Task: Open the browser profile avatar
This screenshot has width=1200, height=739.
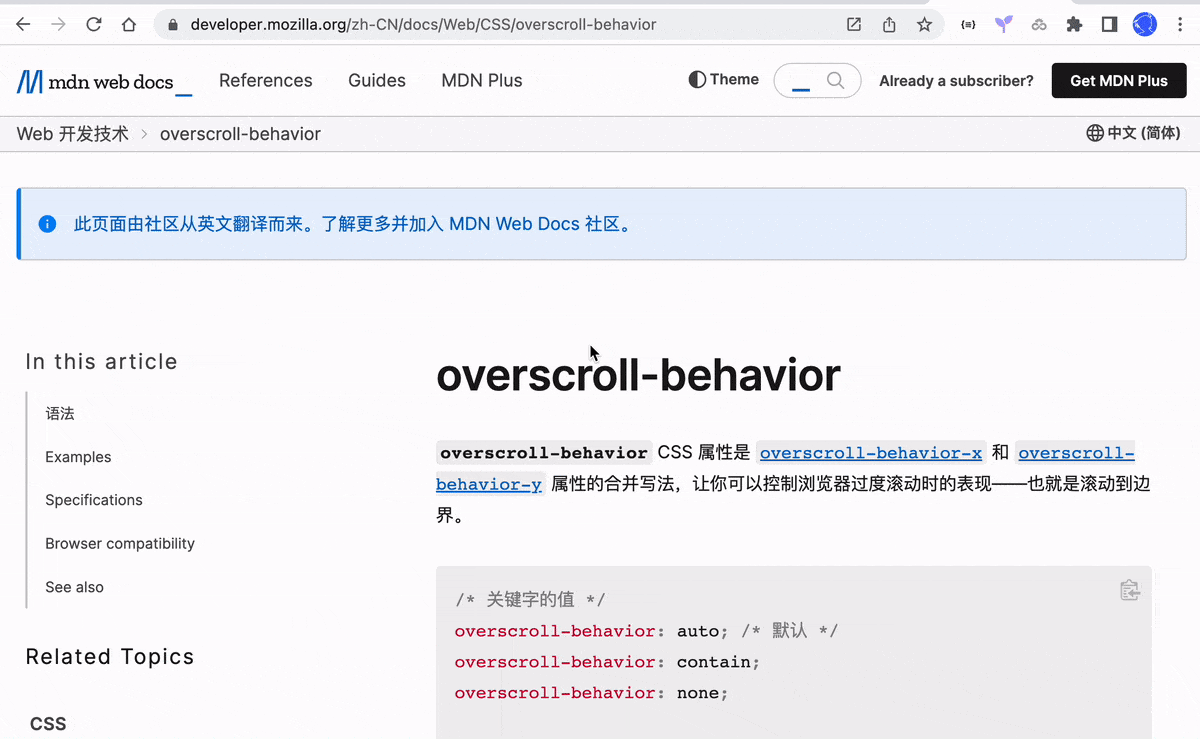Action: click(1144, 24)
